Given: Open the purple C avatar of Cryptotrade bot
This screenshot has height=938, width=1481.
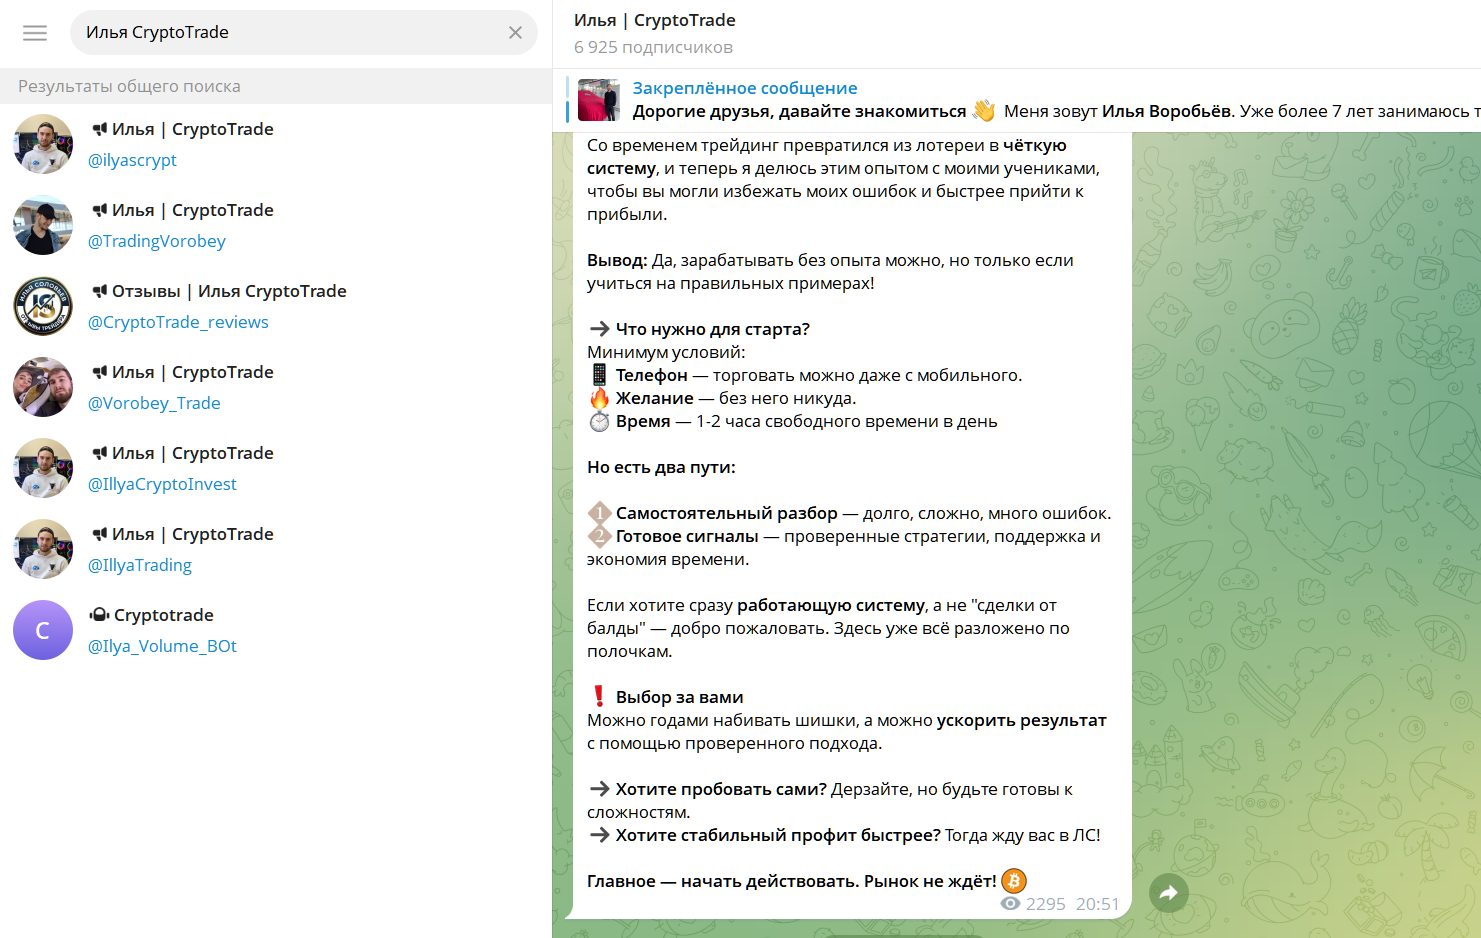Looking at the screenshot, I should pos(43,630).
